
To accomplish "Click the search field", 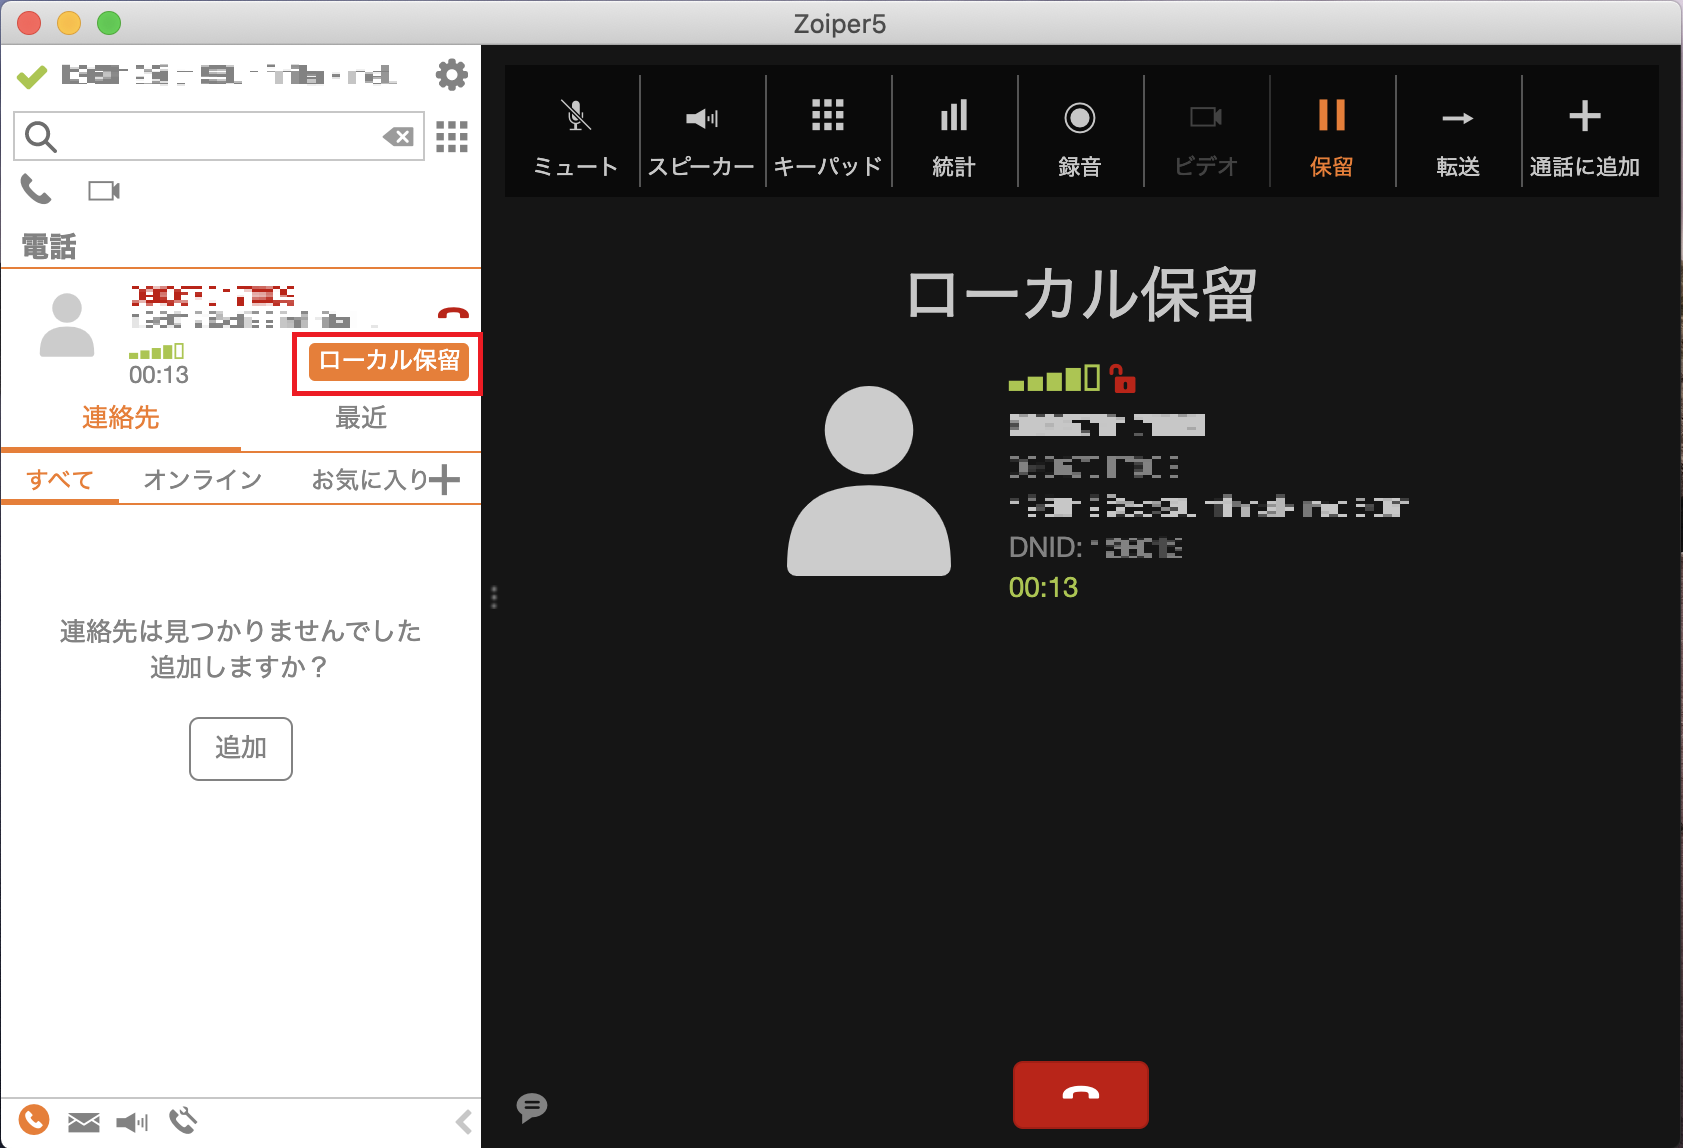I will pyautogui.click(x=218, y=136).
